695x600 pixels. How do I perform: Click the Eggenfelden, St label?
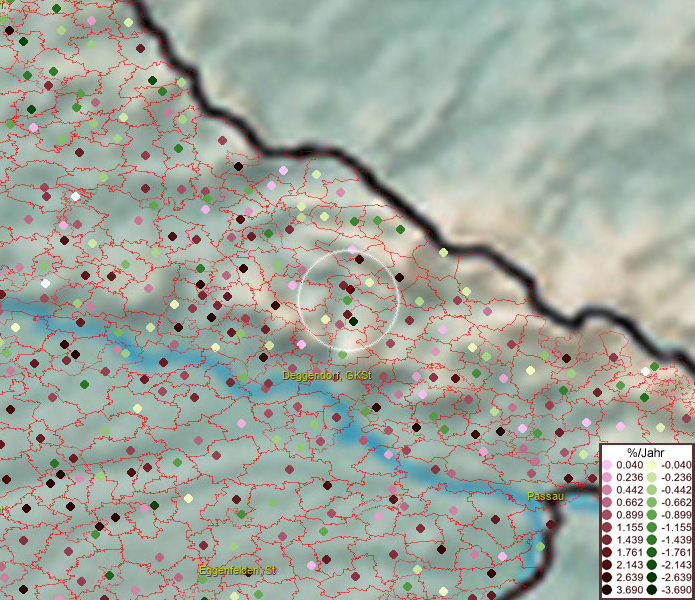pos(236,570)
